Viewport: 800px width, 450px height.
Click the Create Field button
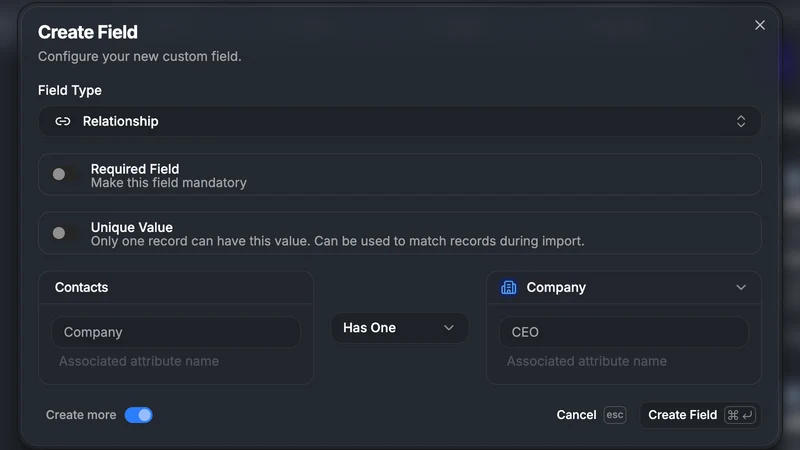pyautogui.click(x=700, y=415)
